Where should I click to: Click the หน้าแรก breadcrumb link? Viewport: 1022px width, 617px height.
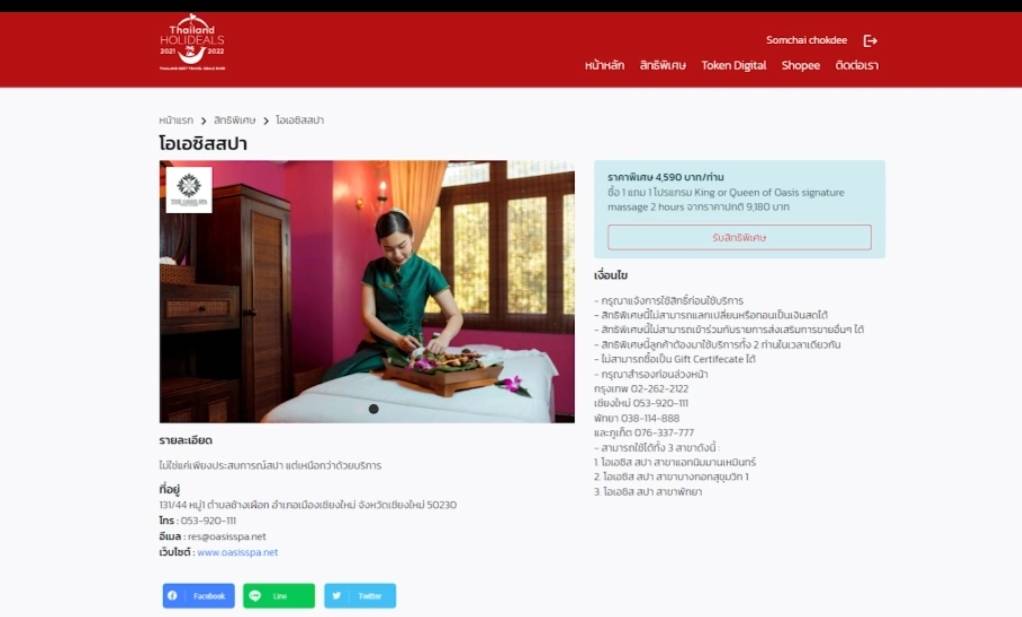(176, 120)
